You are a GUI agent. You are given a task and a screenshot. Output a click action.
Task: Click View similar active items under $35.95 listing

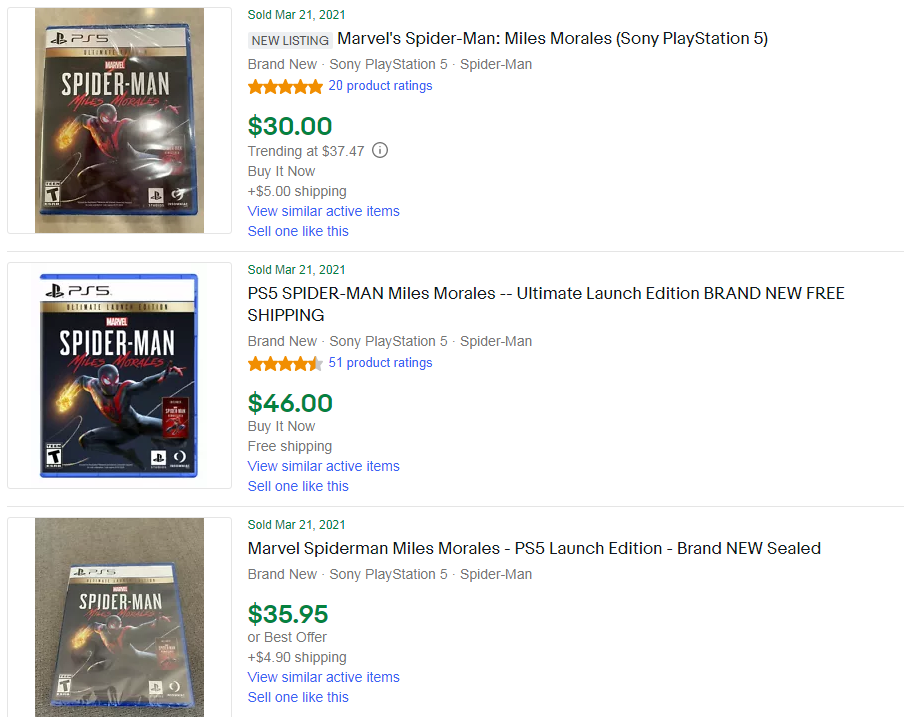(323, 677)
